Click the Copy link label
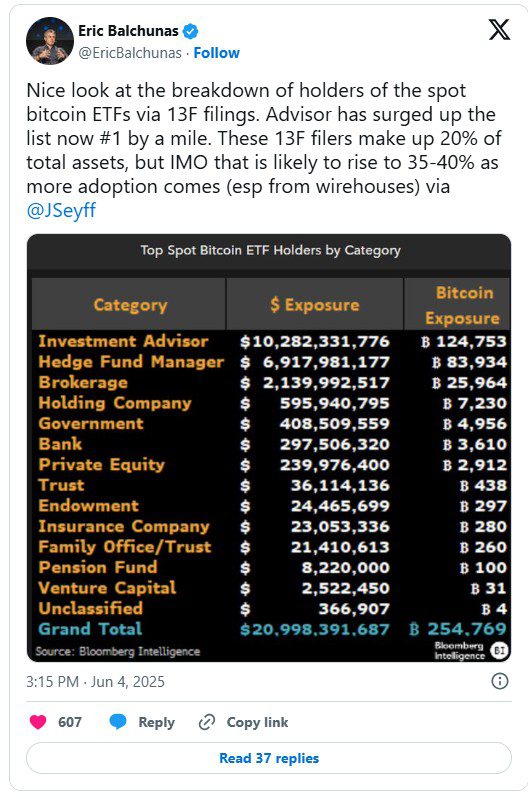 click(257, 722)
